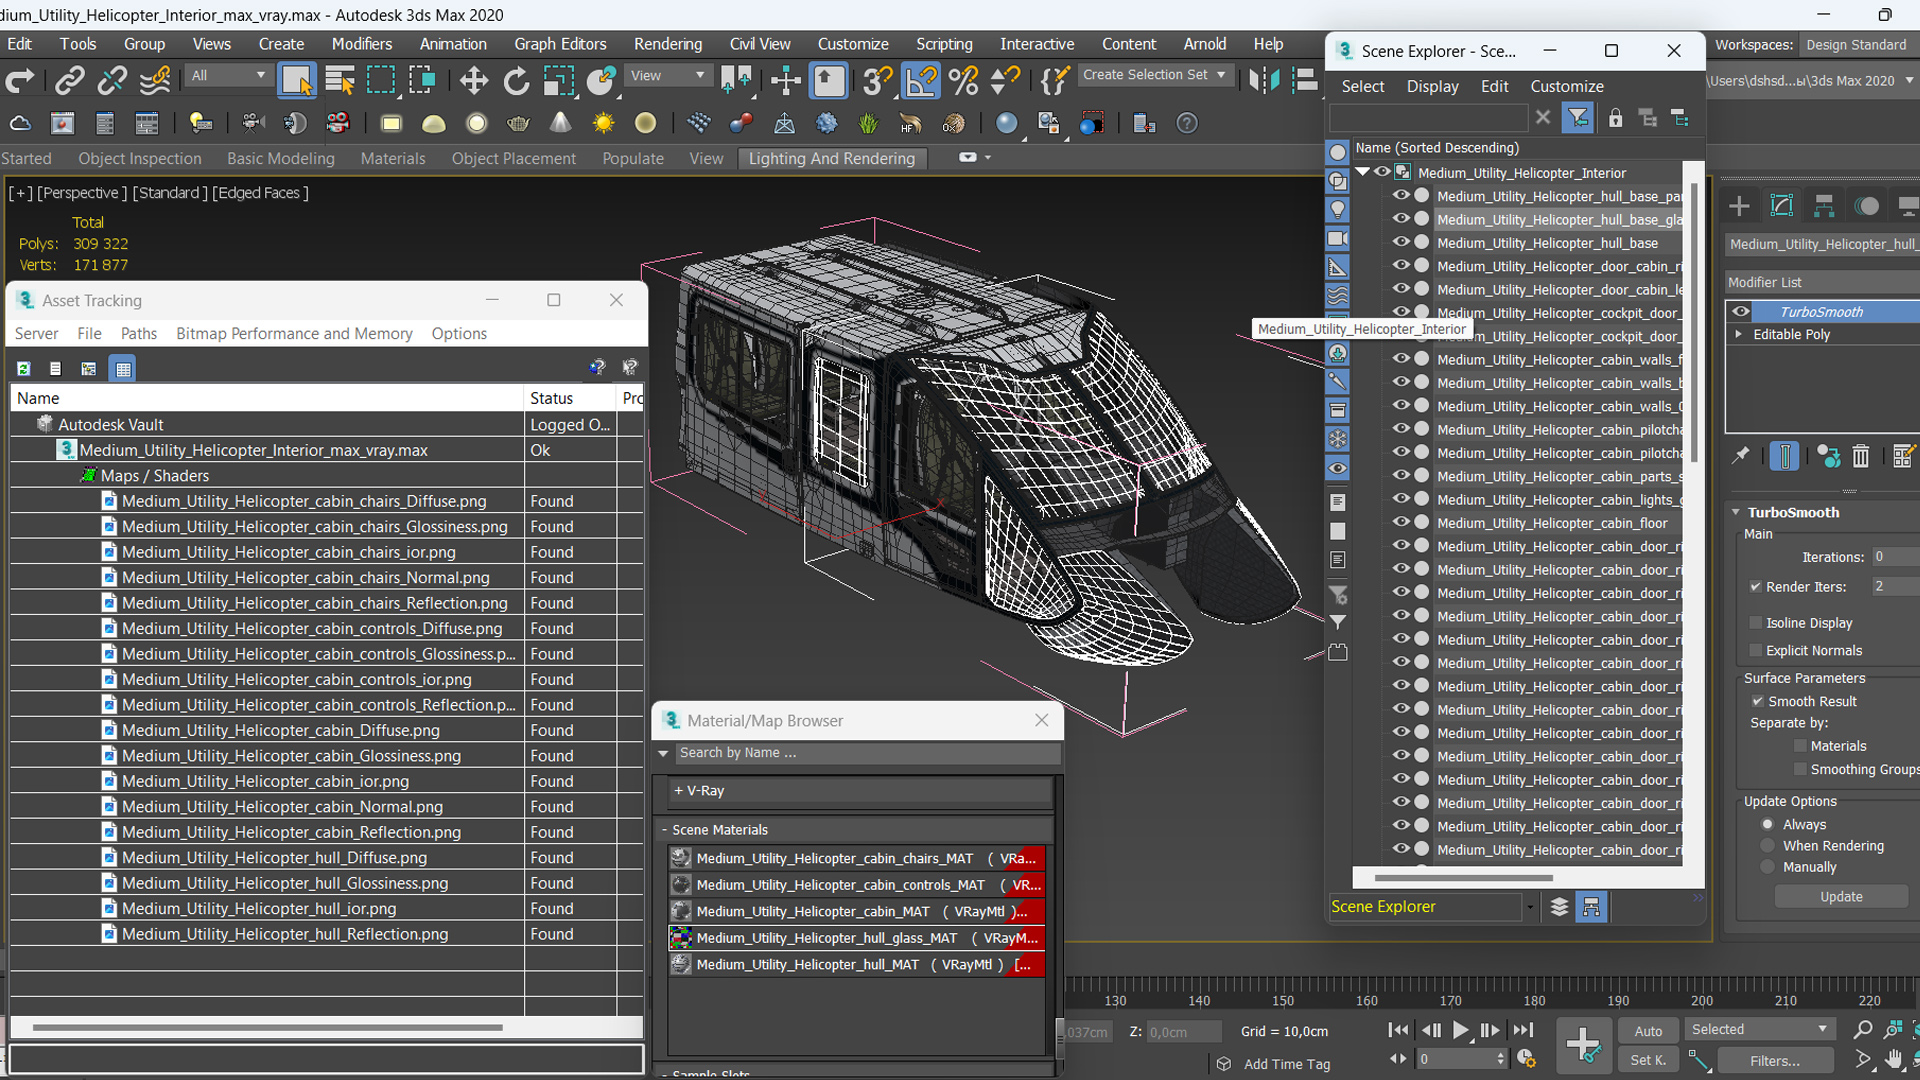The height and width of the screenshot is (1080, 1920).
Task: Toggle the Render Iters checkbox
Action: coord(1755,586)
